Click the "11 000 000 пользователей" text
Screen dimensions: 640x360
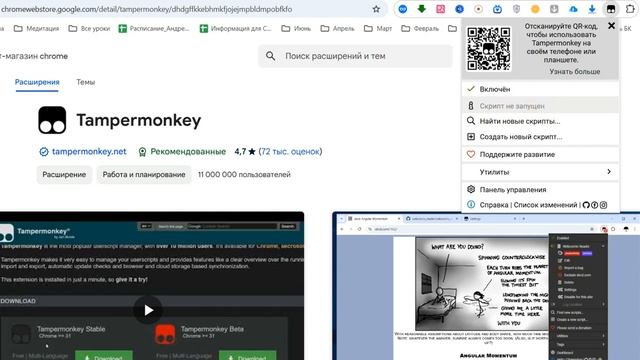[x=244, y=175]
